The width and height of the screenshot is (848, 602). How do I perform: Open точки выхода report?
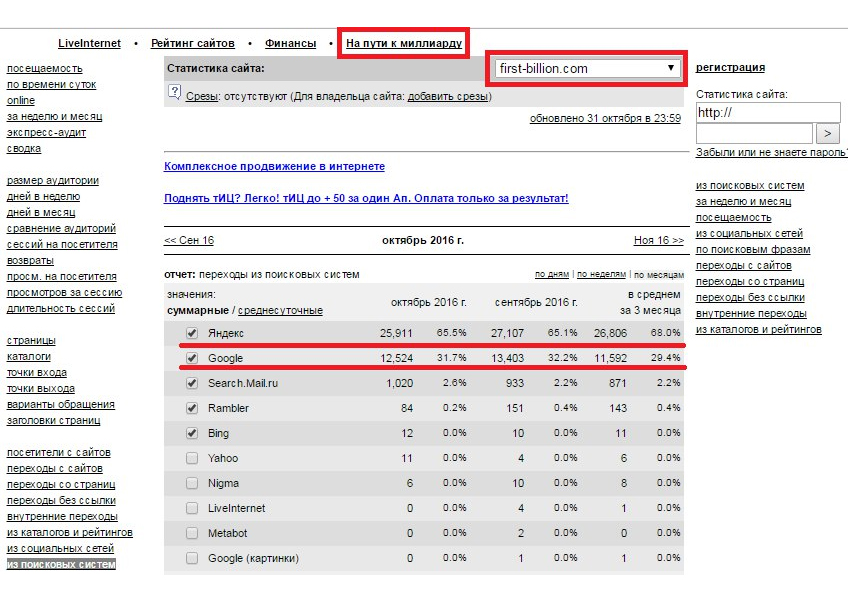pyautogui.click(x=41, y=388)
